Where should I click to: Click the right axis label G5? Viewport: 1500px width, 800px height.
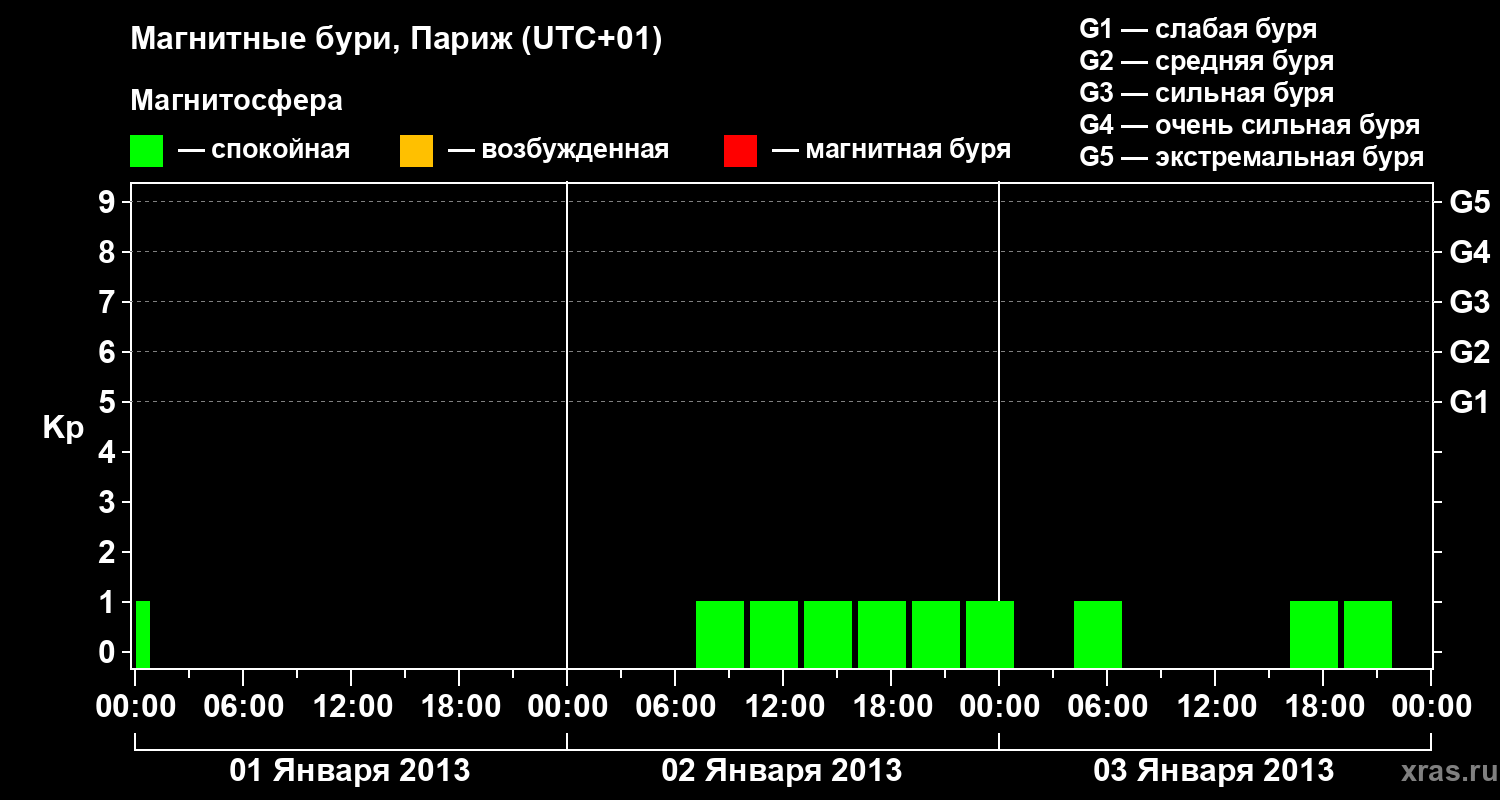(x=1469, y=202)
